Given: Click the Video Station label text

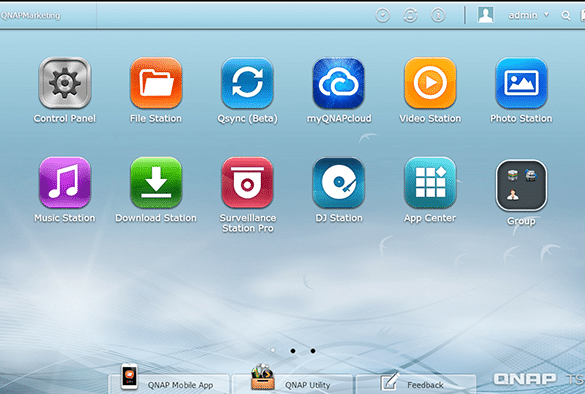Looking at the screenshot, I should click(430, 119).
